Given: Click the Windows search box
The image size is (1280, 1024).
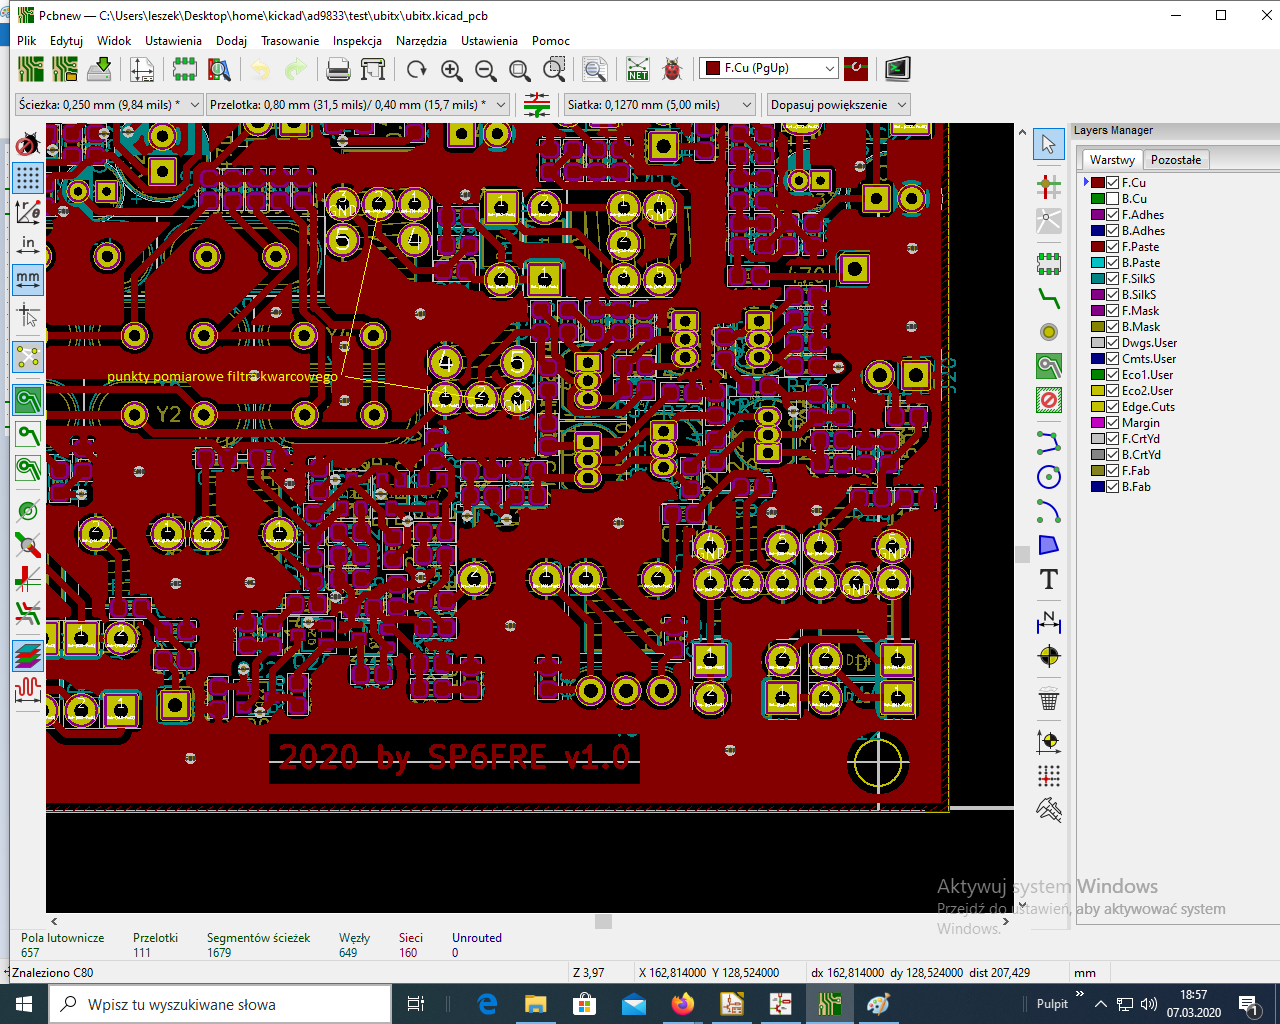Looking at the screenshot, I should pyautogui.click(x=220, y=1004).
